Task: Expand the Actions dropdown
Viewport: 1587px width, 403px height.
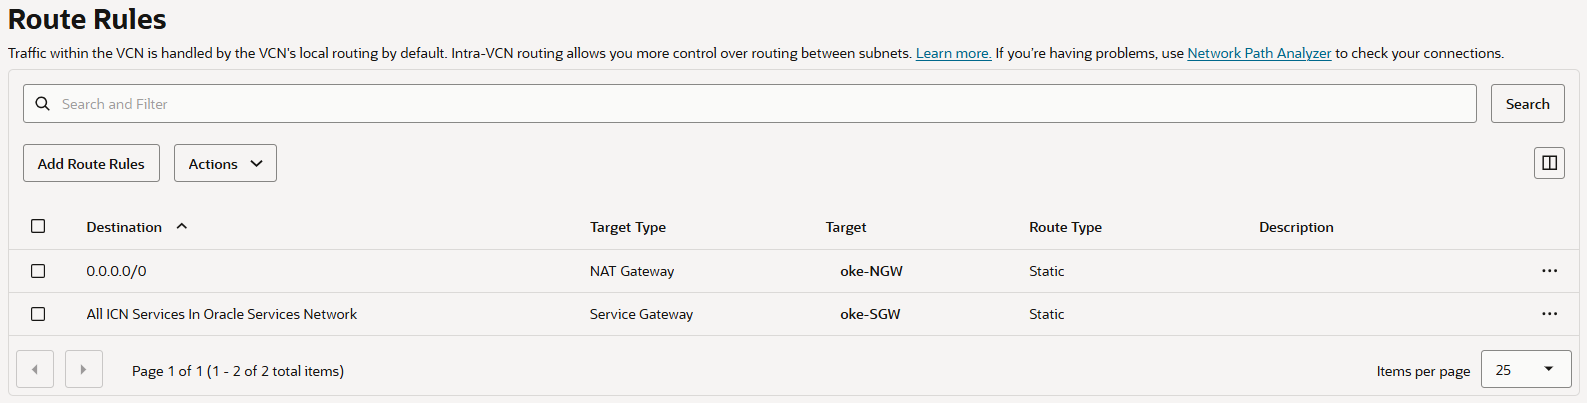Action: click(225, 164)
